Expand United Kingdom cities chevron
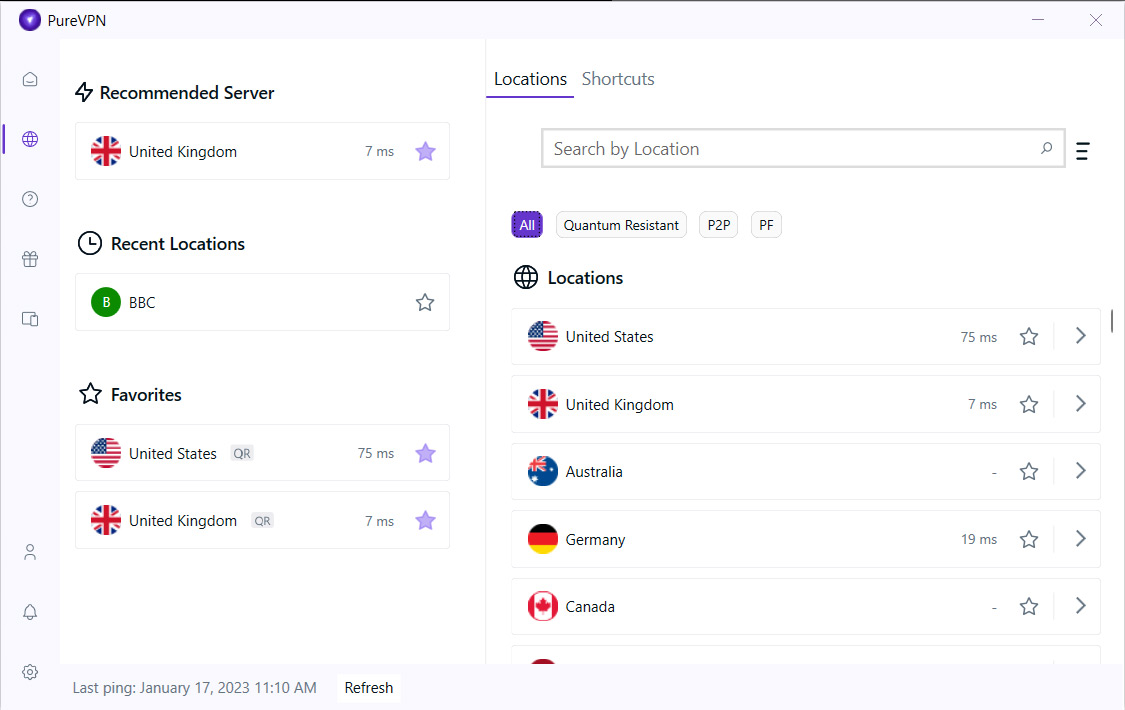This screenshot has height=710, width=1125. [x=1081, y=404]
